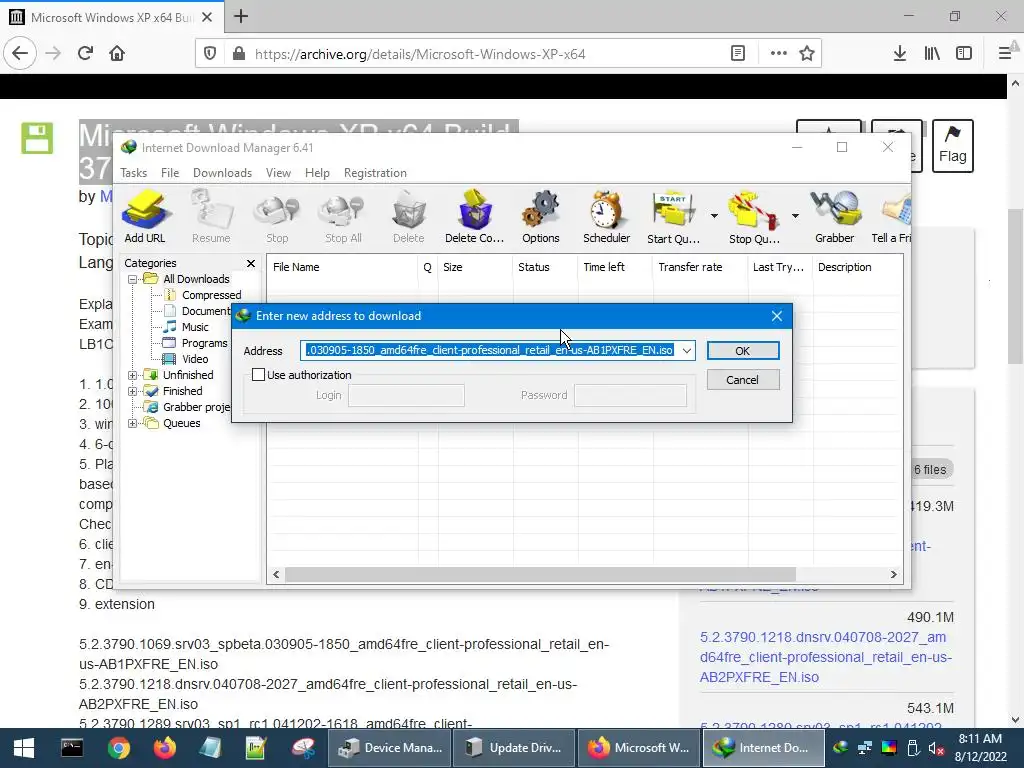
Task: Toggle the Firefox sidebar icon
Action: click(964, 53)
